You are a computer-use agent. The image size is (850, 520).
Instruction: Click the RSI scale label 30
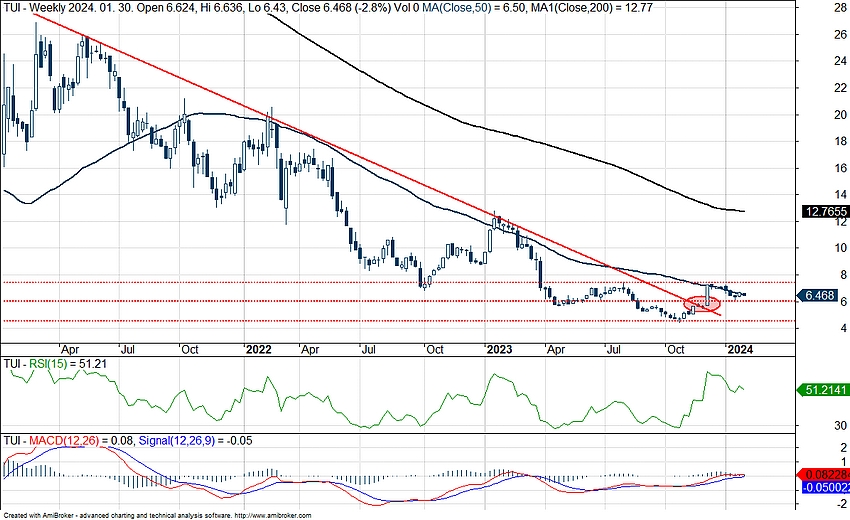841,426
